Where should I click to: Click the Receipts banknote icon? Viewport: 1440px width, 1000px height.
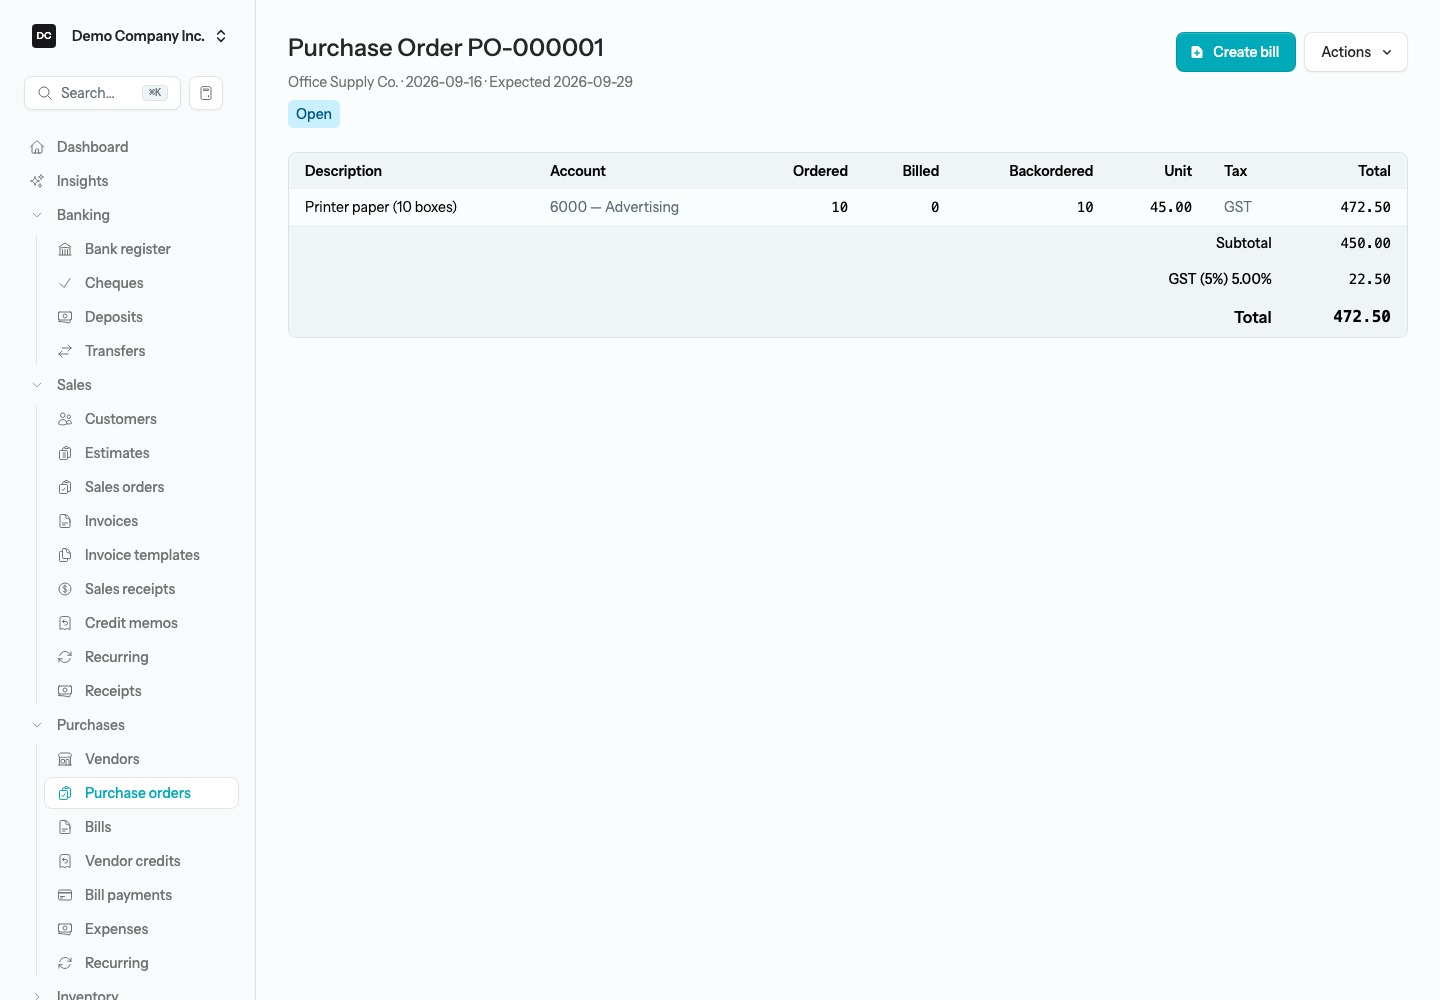click(x=65, y=691)
